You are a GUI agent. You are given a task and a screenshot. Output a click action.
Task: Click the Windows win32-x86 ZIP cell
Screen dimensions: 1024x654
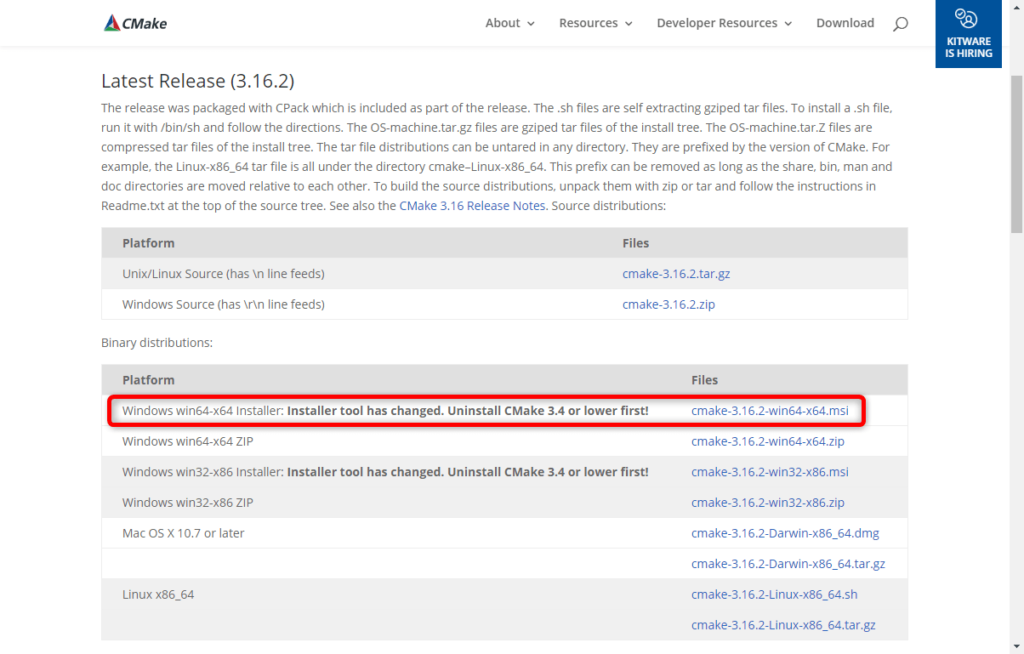pyautogui.click(x=187, y=502)
